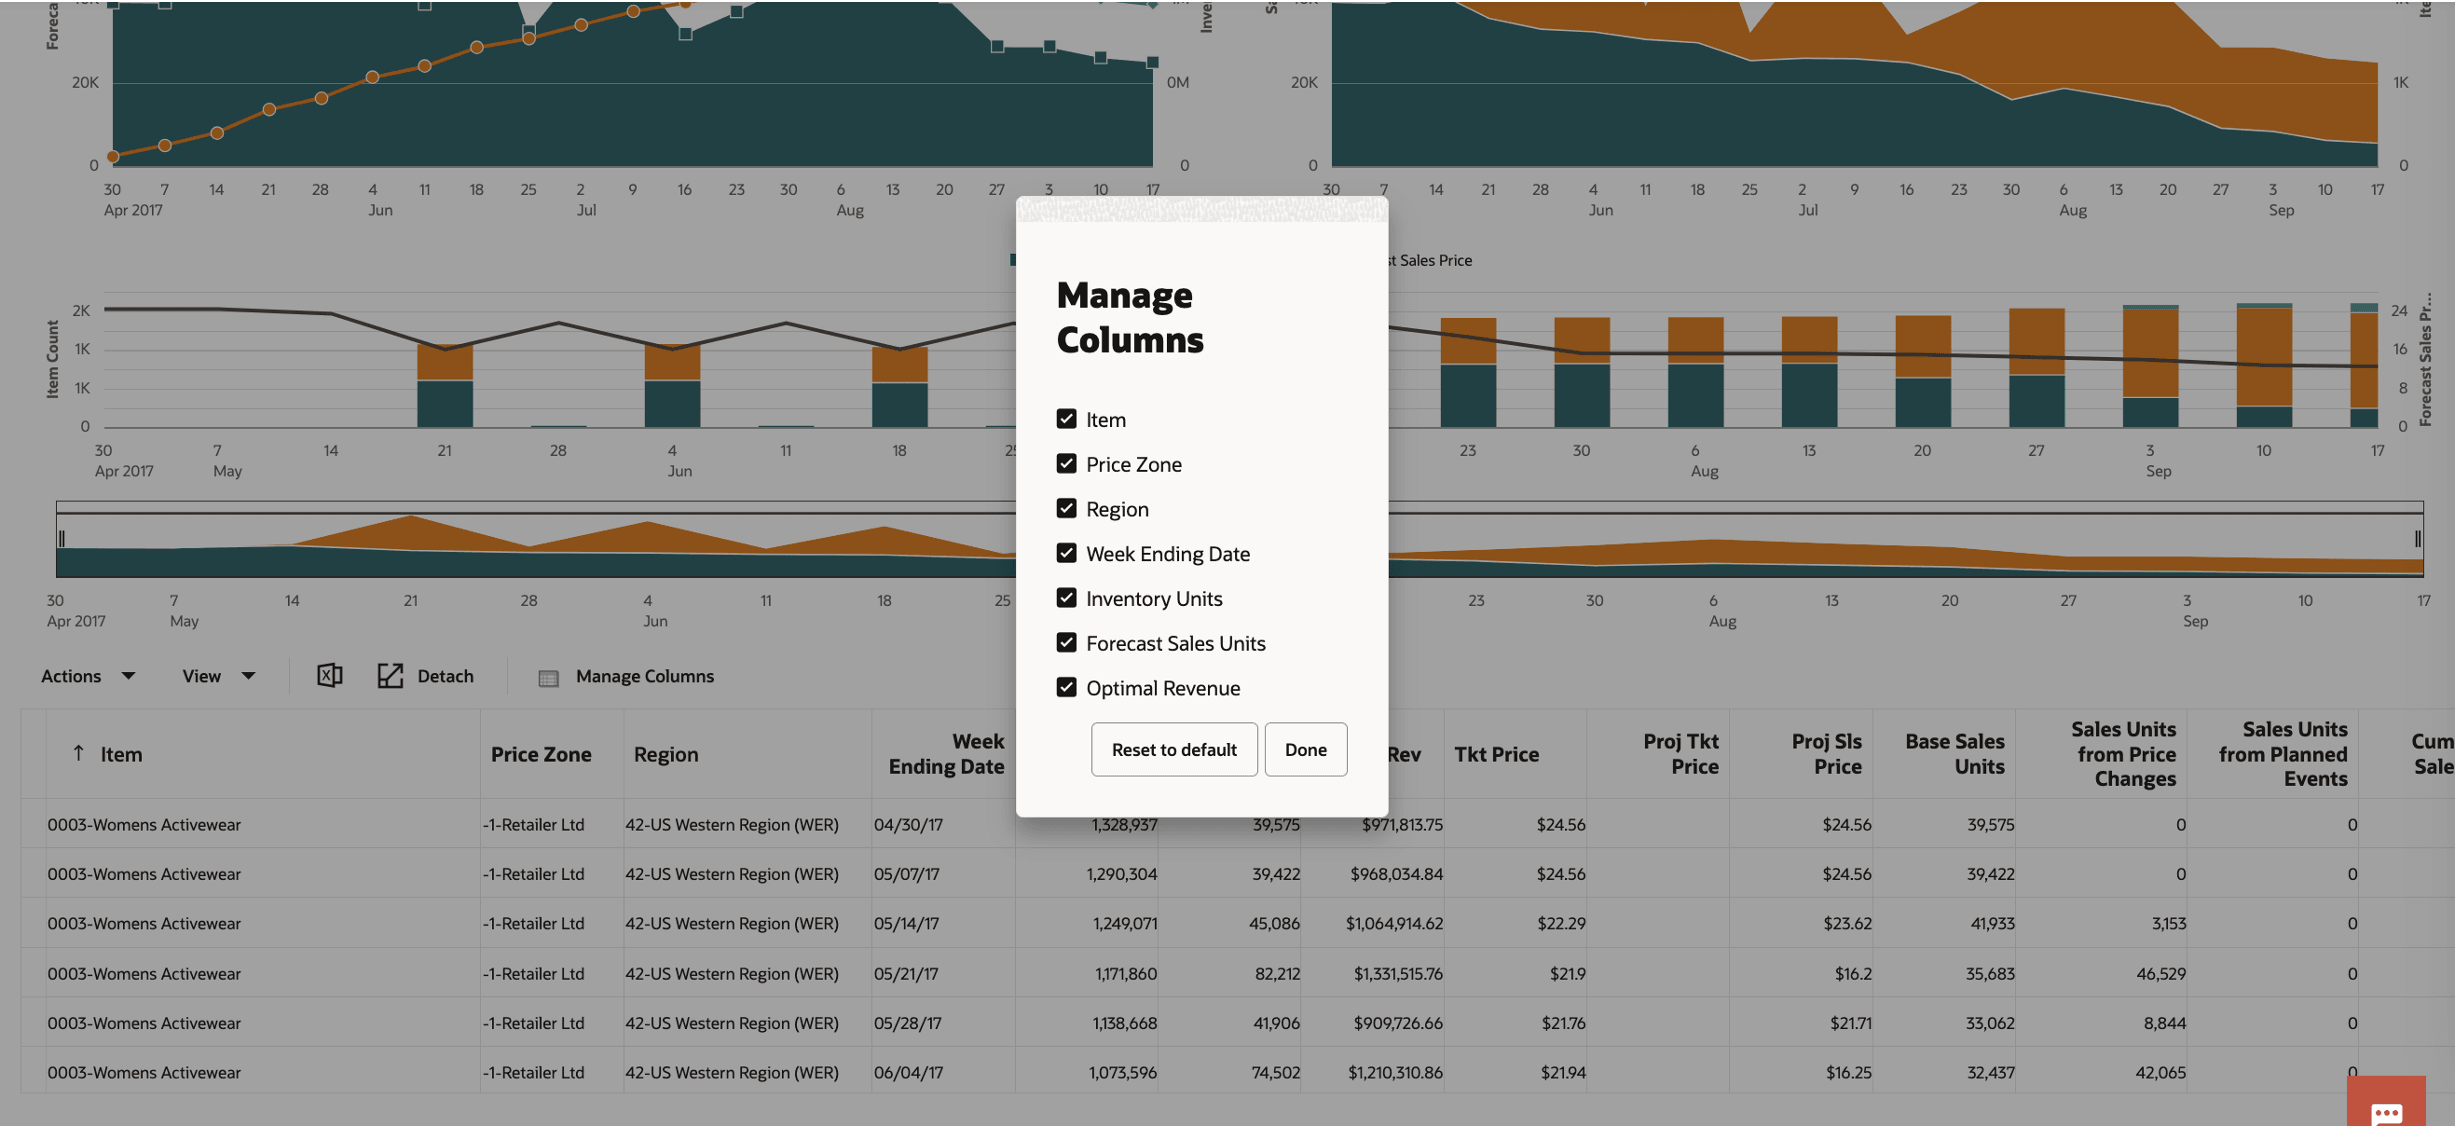Viewport: 2456px width, 1128px height.
Task: Grab the right handle of range overview
Action: 2417,539
